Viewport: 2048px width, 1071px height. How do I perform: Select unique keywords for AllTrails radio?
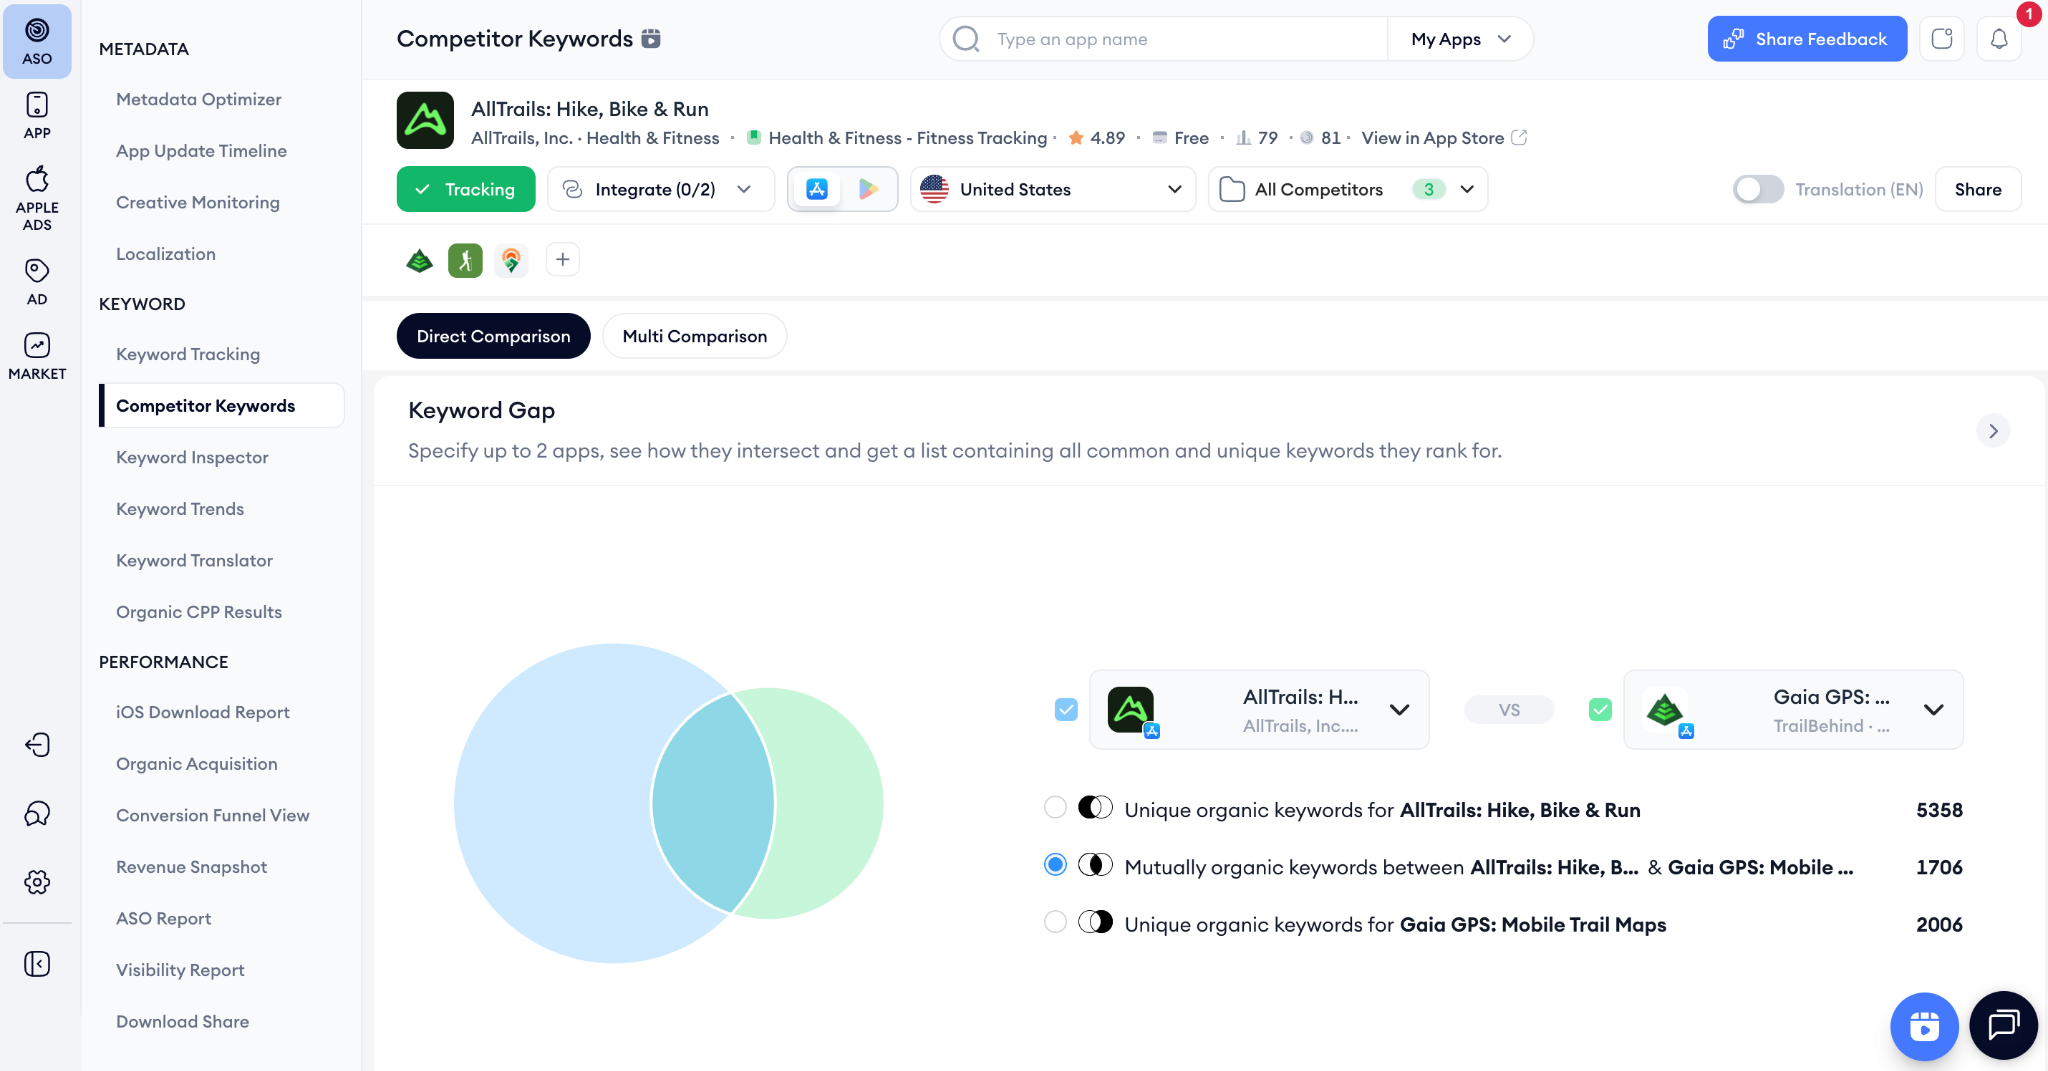[x=1055, y=807]
